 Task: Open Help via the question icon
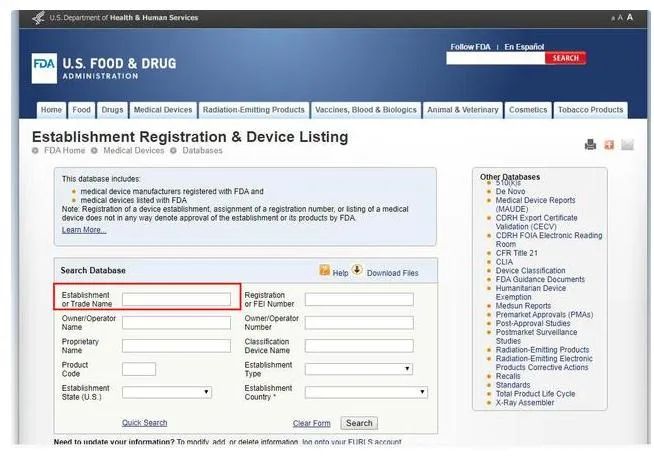pyautogui.click(x=324, y=271)
